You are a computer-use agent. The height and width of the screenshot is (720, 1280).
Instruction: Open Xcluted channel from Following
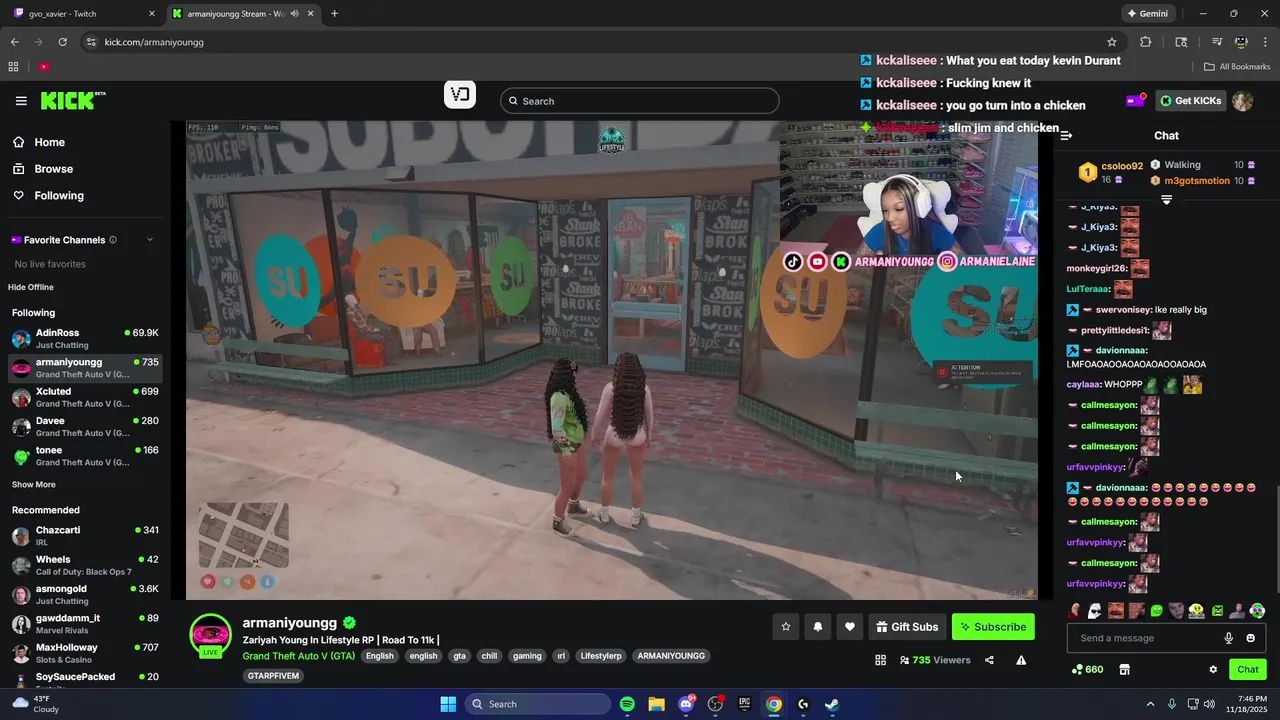click(85, 397)
